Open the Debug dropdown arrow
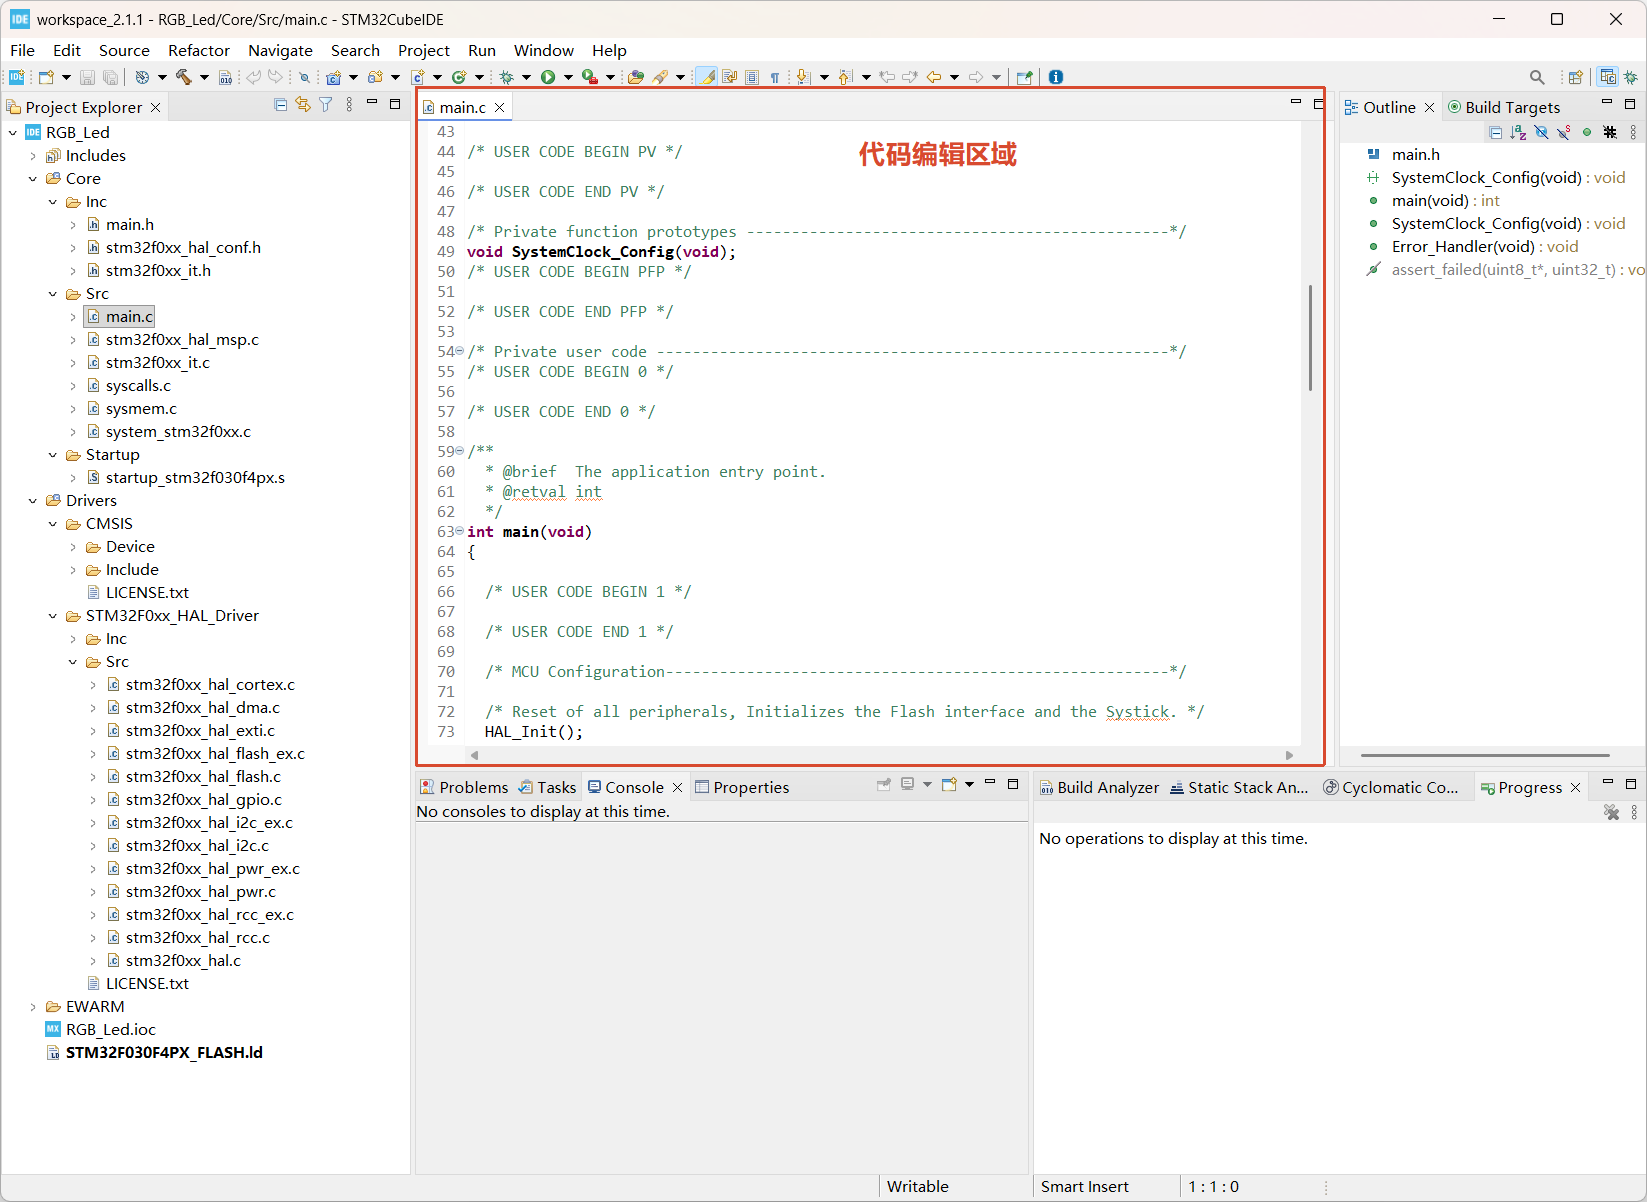This screenshot has width=1647, height=1202. [x=526, y=77]
